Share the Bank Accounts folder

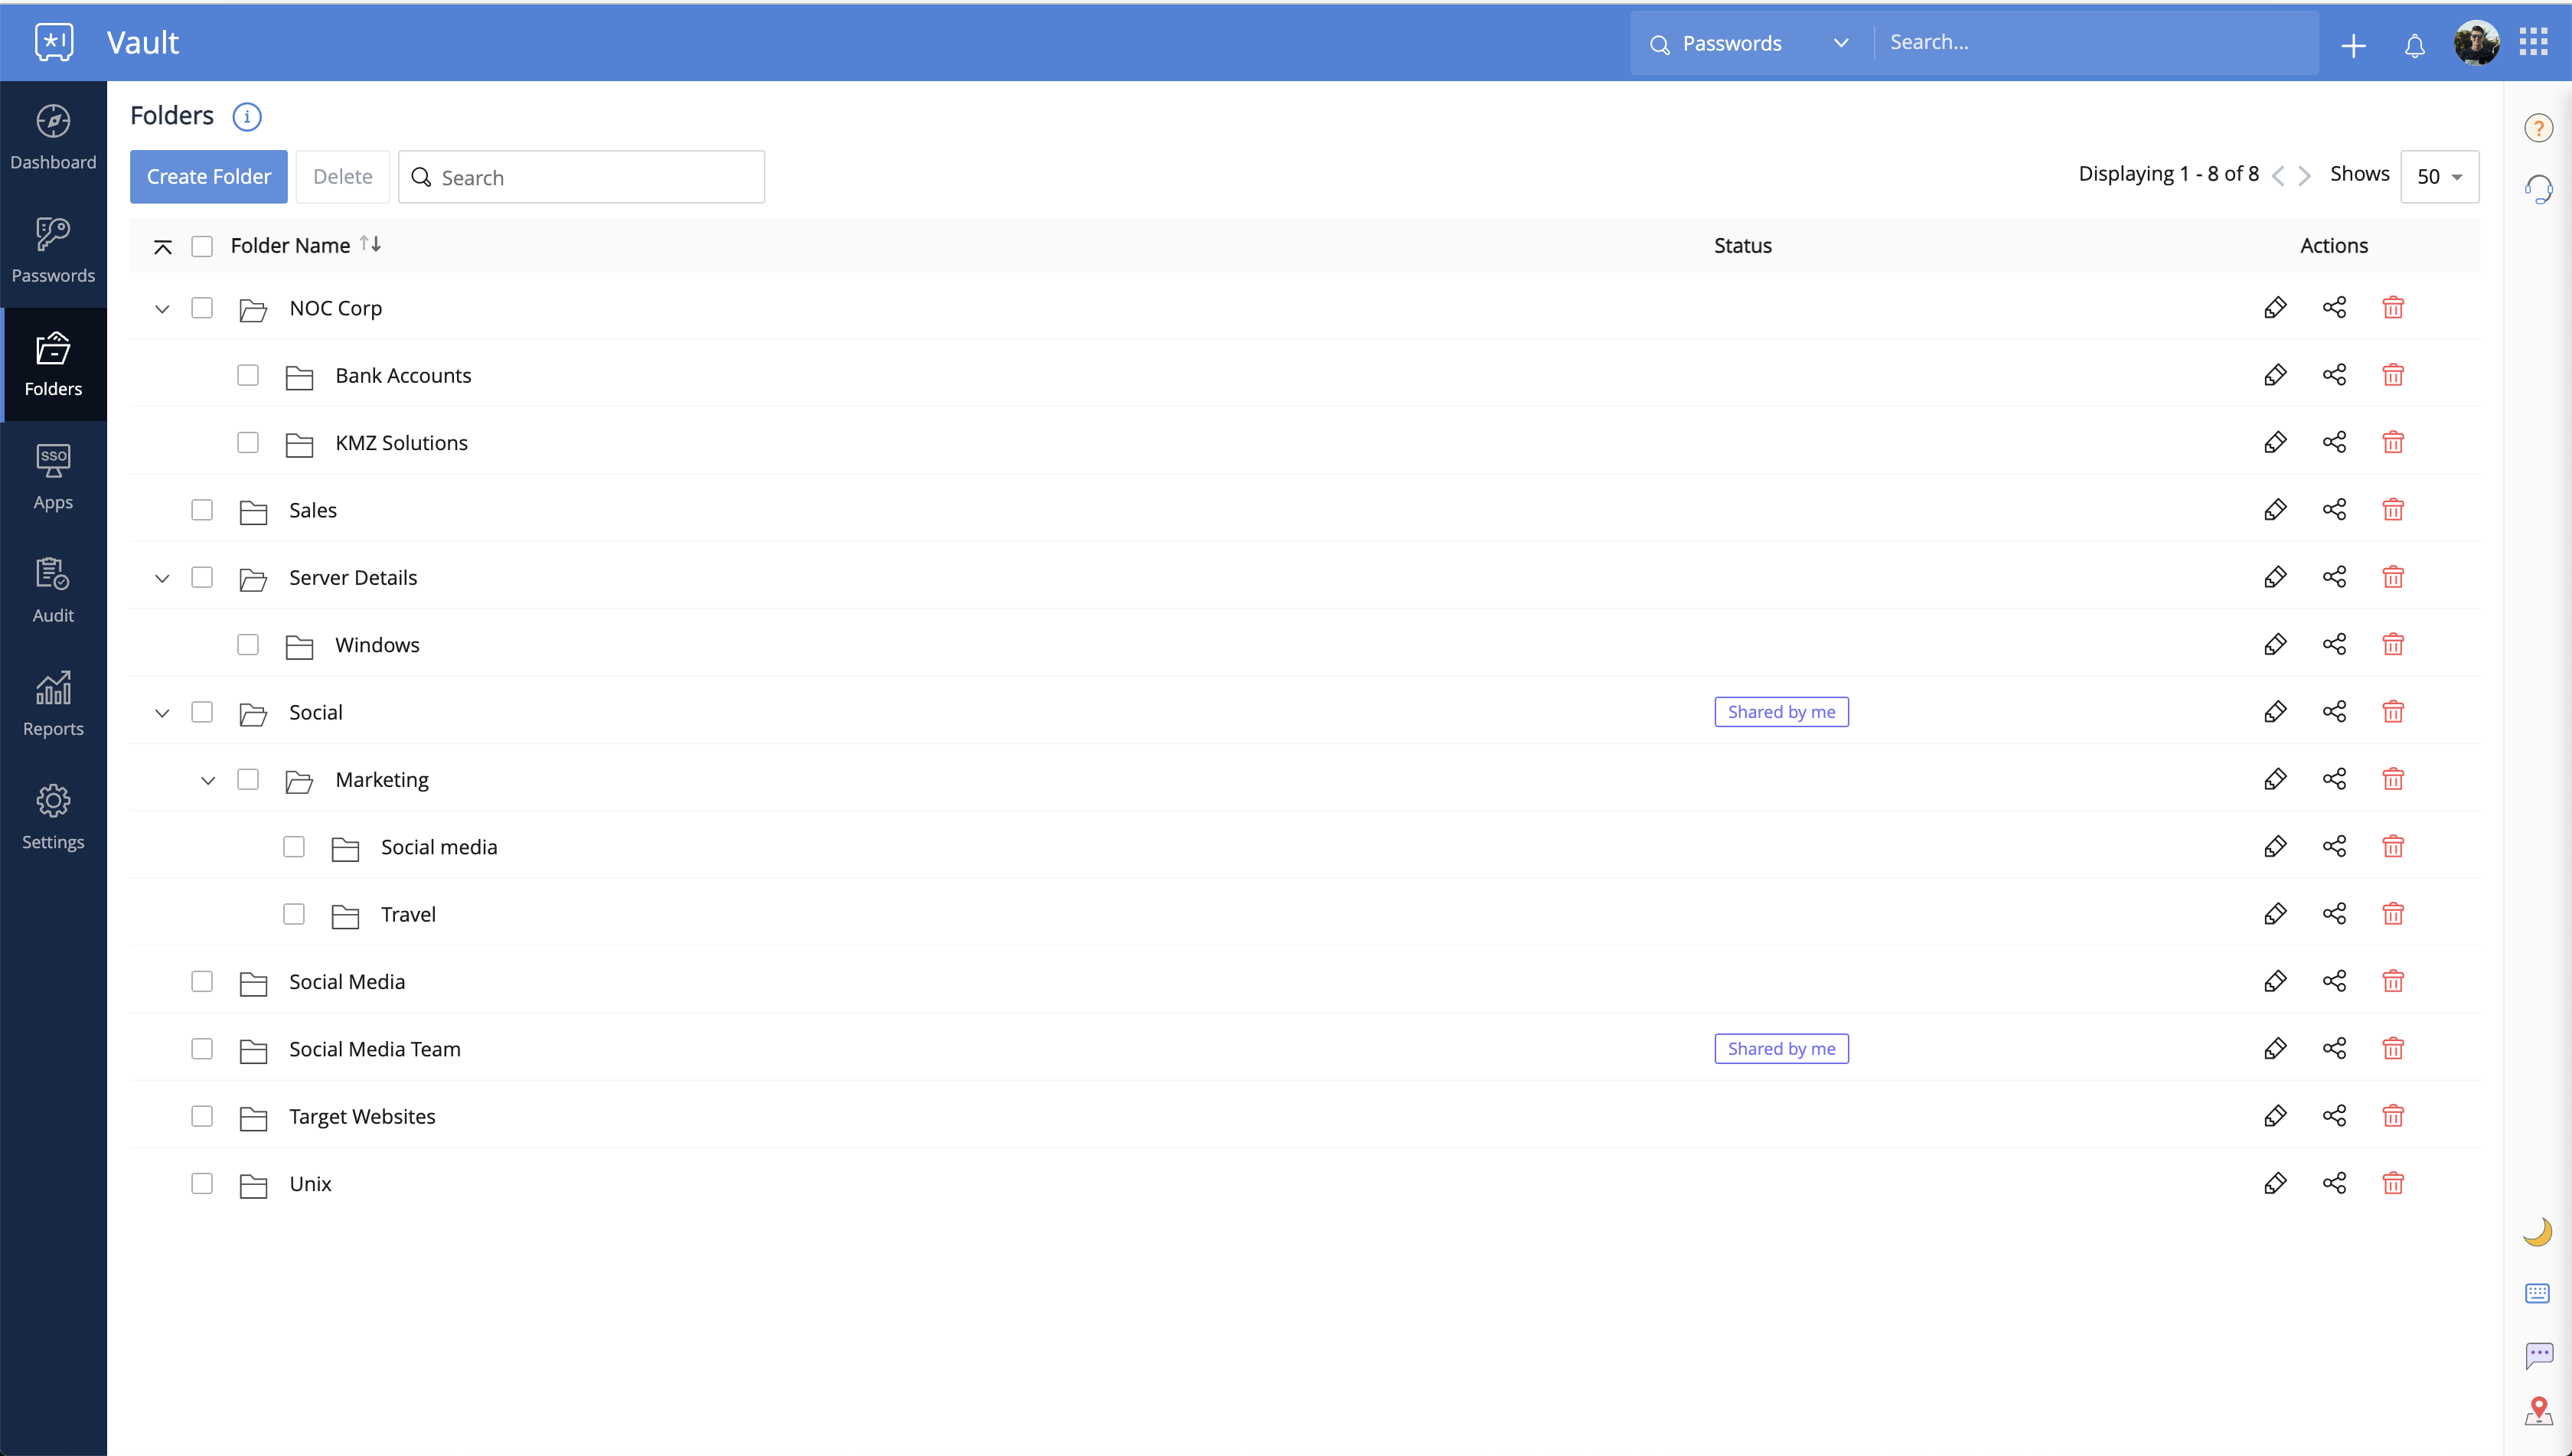coord(2334,374)
